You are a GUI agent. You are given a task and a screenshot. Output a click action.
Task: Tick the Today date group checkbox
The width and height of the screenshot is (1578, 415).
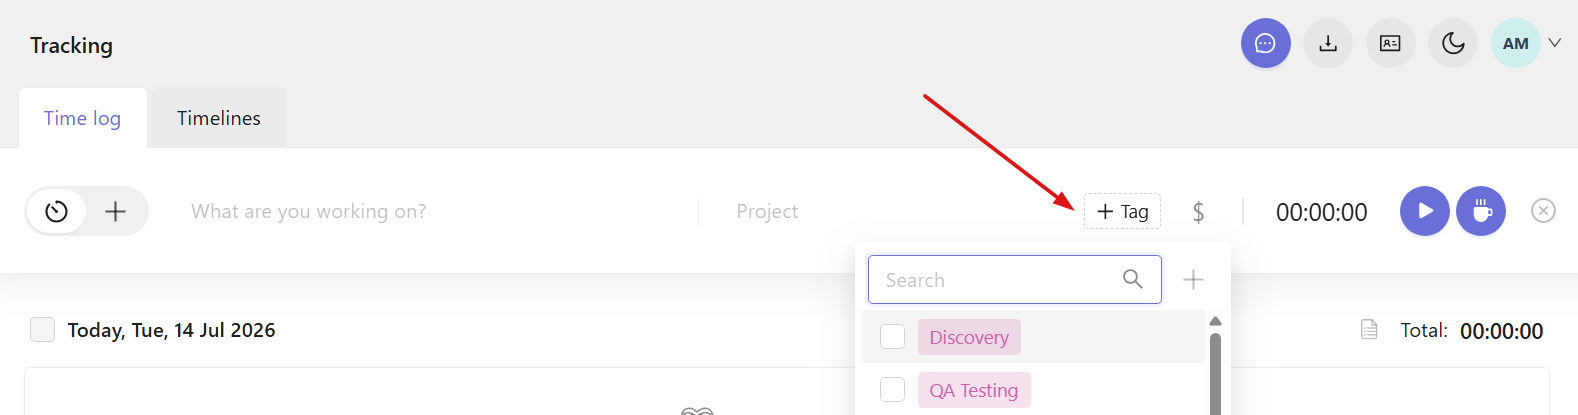(x=42, y=330)
